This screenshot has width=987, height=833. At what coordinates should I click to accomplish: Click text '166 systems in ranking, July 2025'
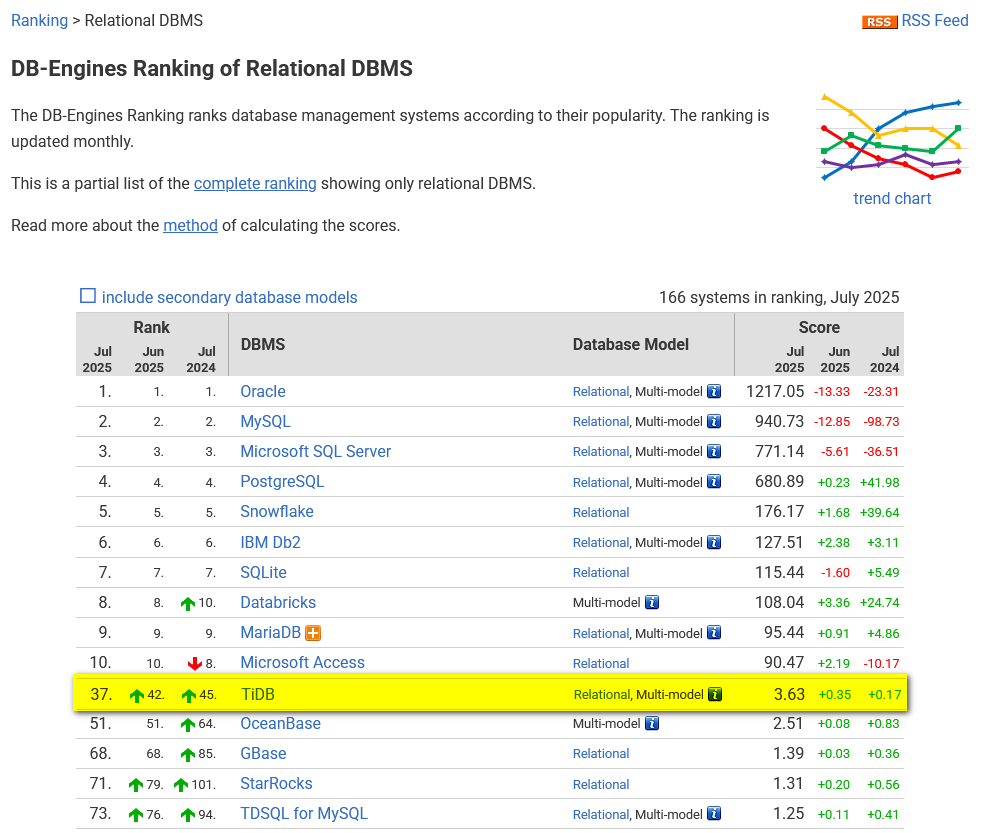click(x=779, y=297)
